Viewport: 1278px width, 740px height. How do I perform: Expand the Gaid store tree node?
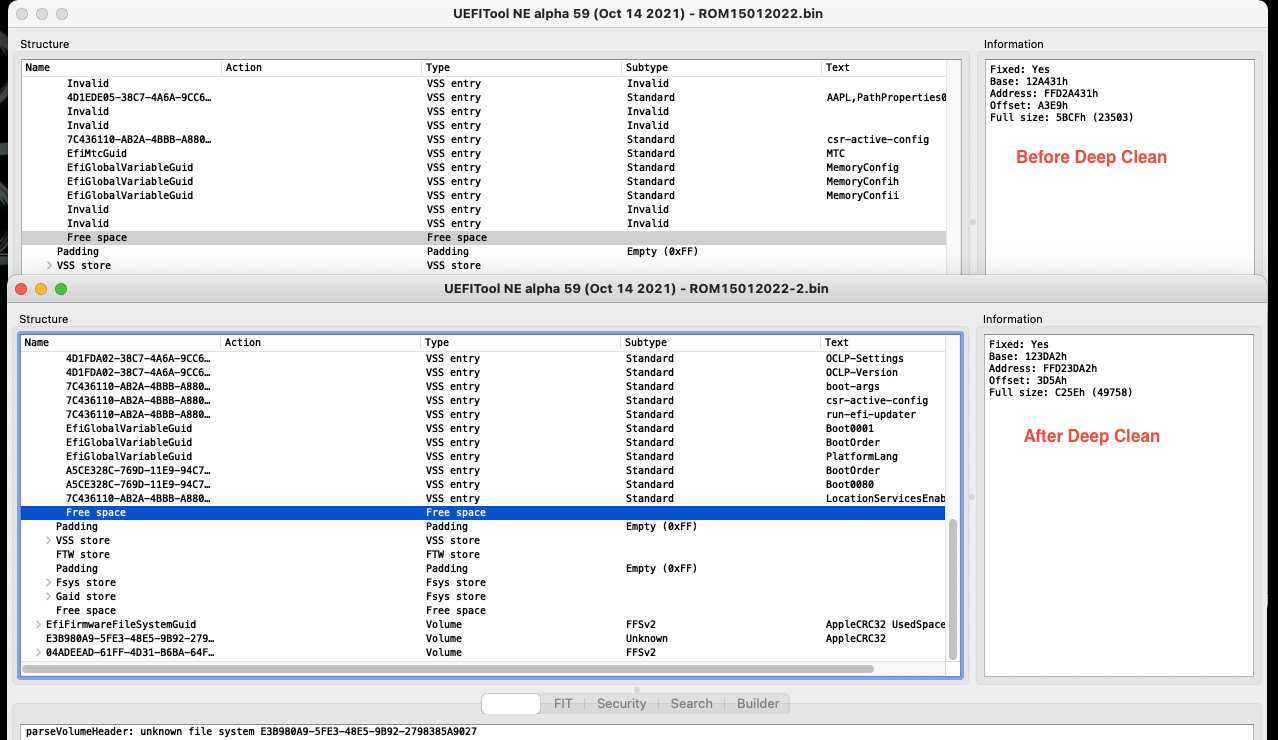[49, 597]
